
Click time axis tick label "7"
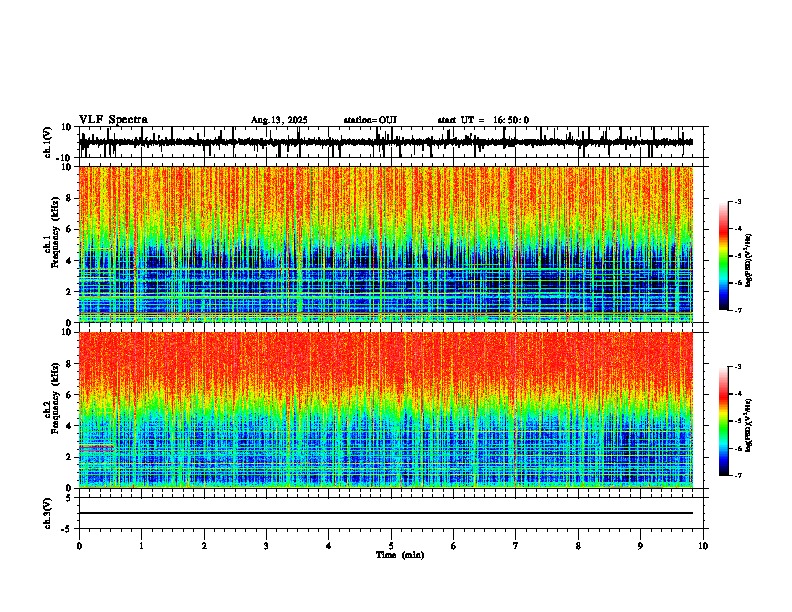click(x=516, y=546)
